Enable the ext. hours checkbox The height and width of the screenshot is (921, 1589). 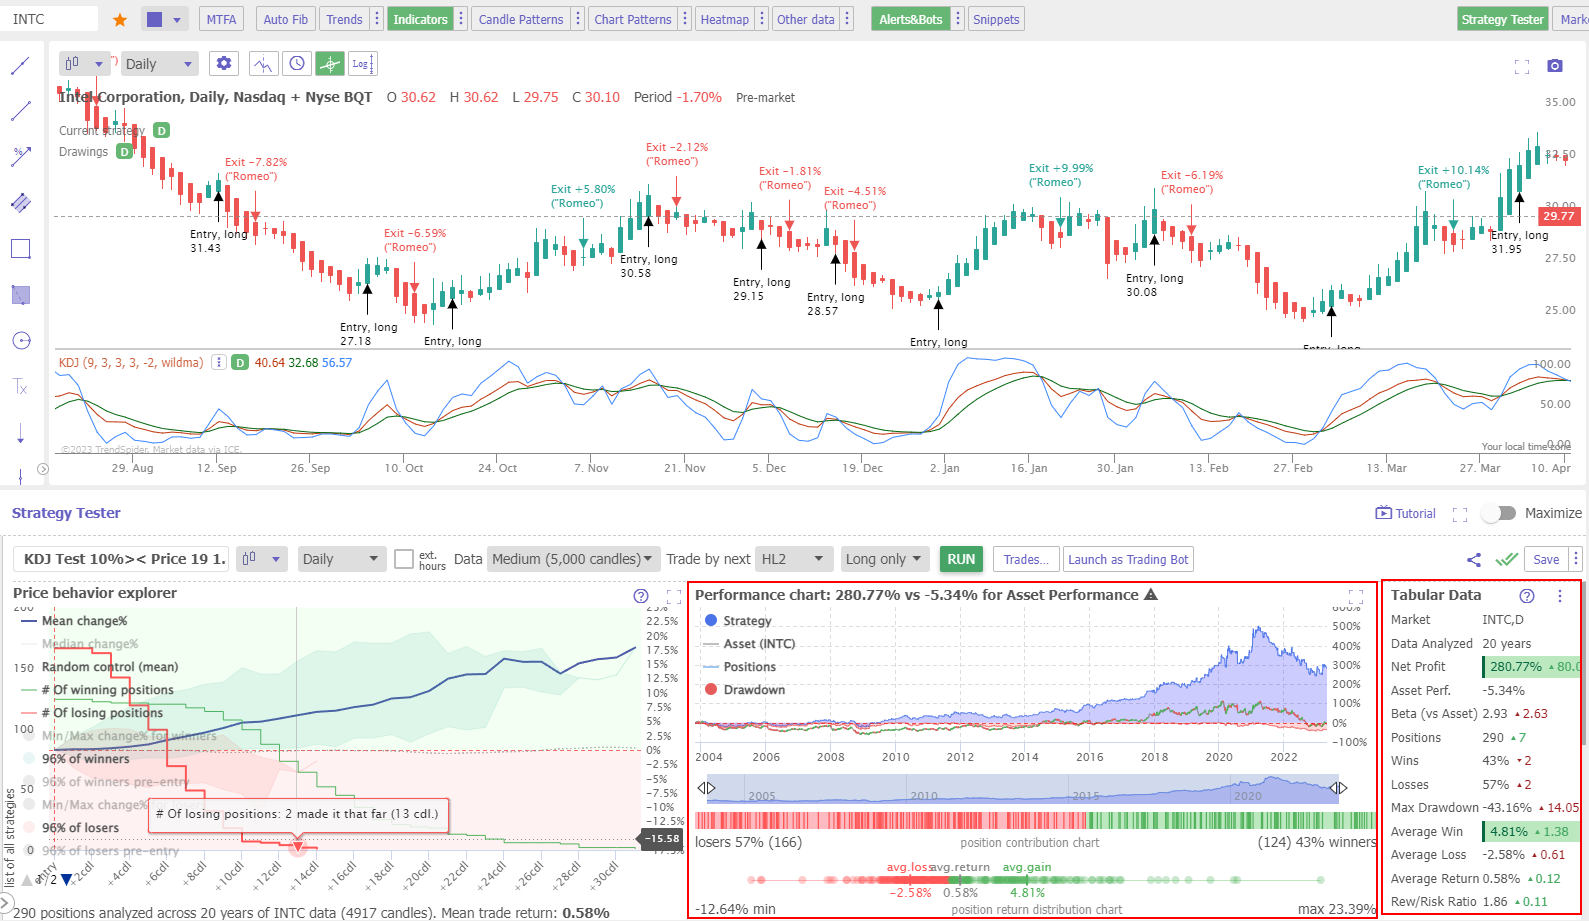[x=404, y=559]
